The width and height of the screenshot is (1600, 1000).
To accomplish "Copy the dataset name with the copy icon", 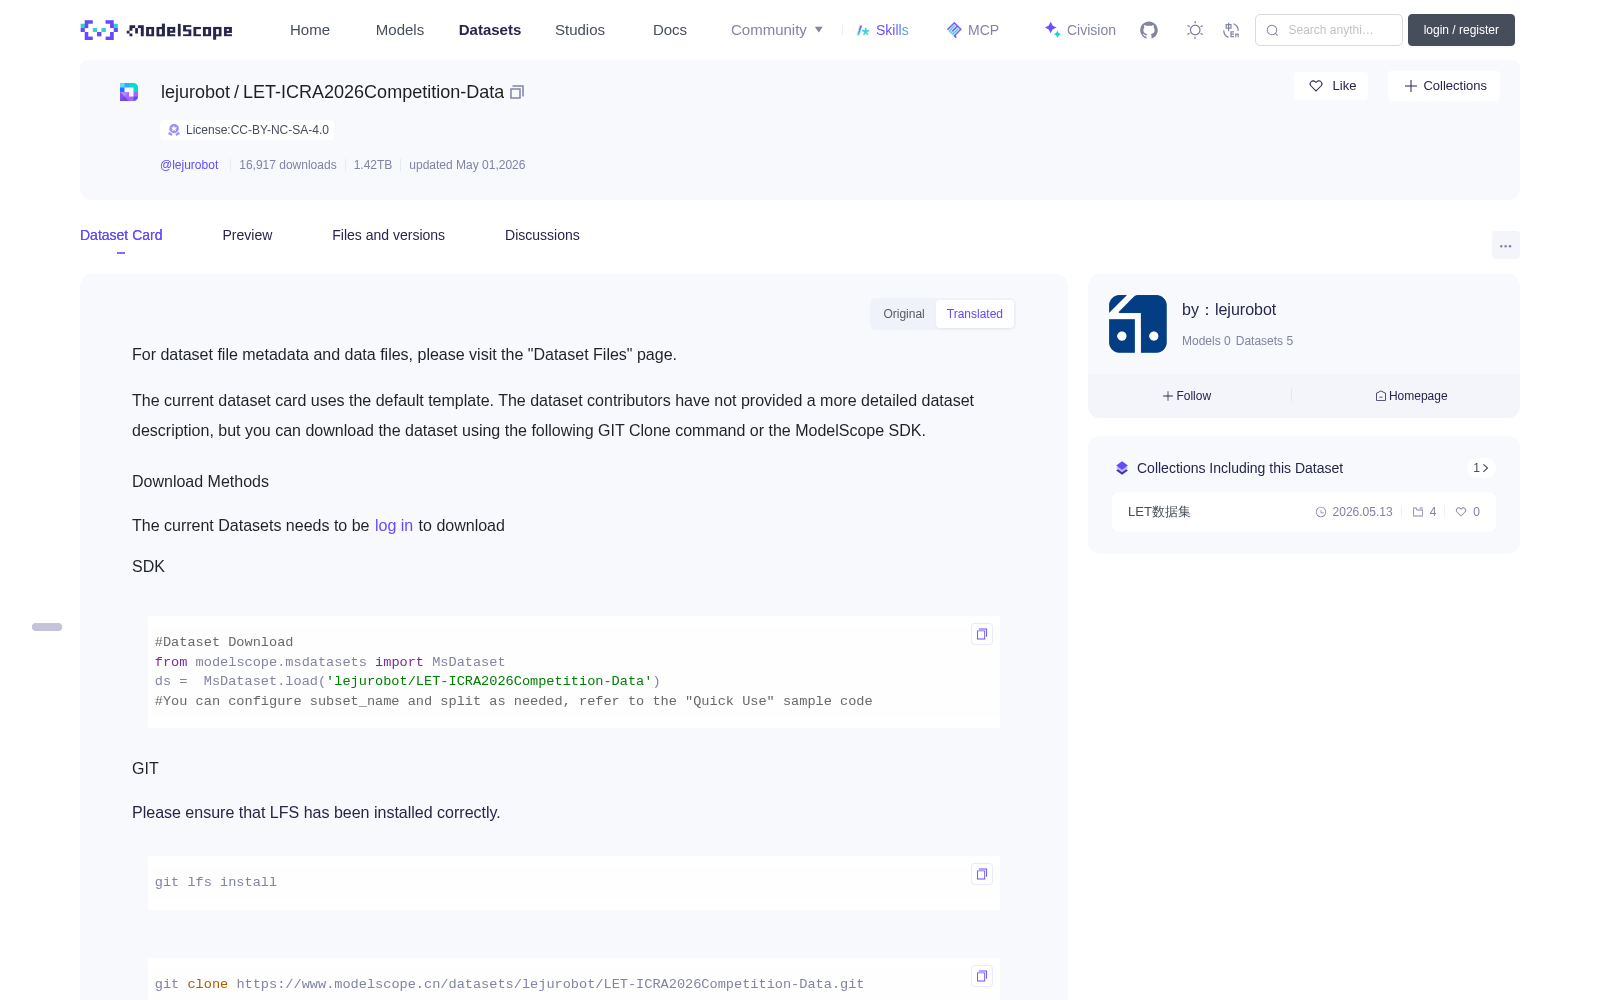I will tap(517, 92).
